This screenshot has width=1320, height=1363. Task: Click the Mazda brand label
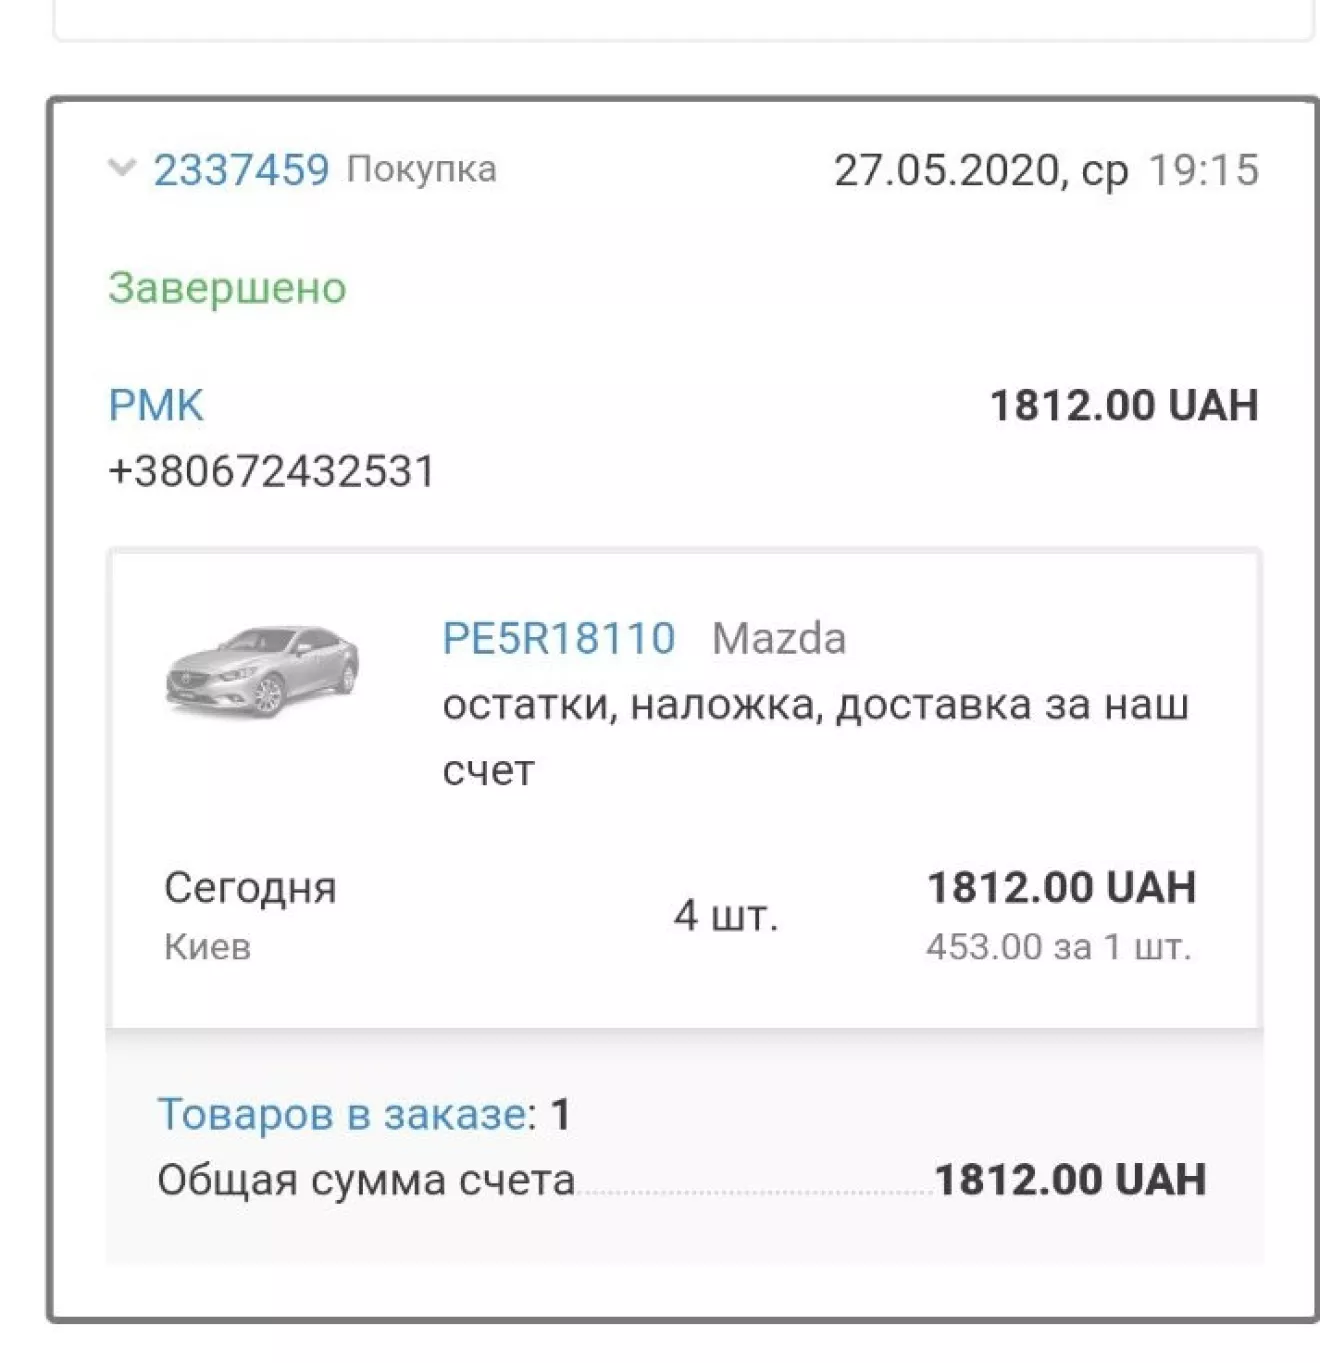[779, 638]
